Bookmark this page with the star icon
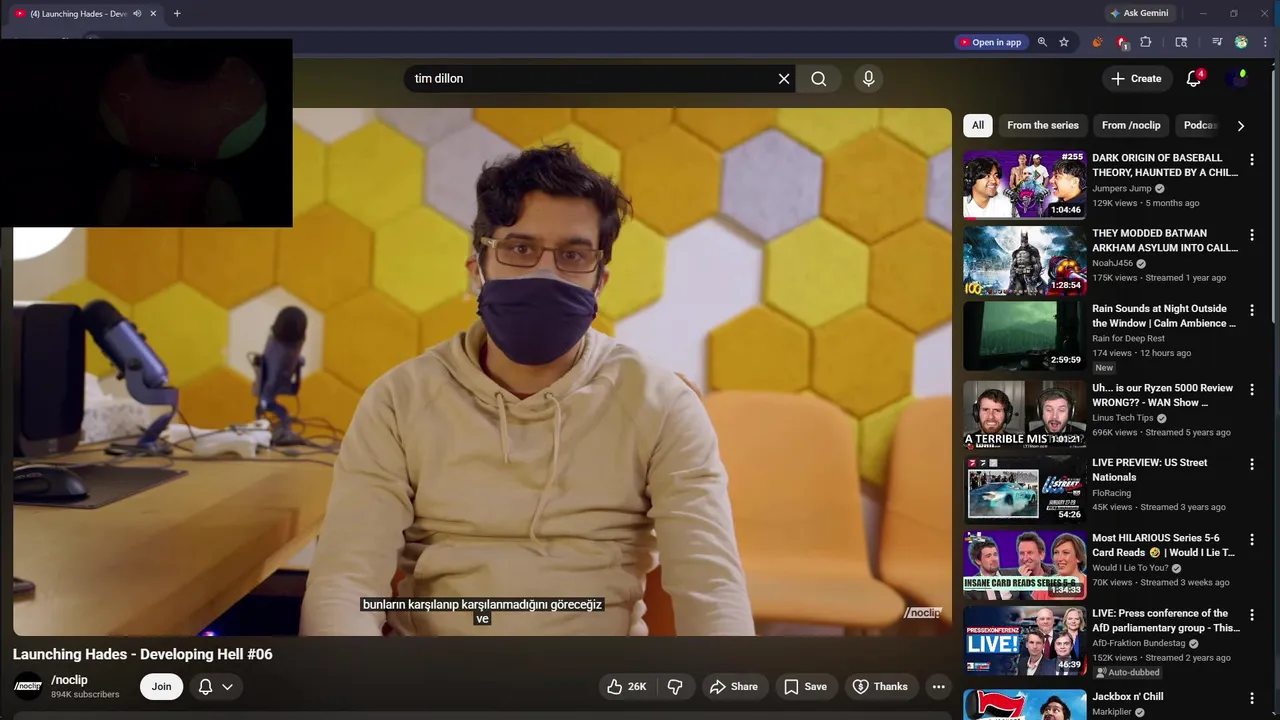Image resolution: width=1280 pixels, height=720 pixels. pos(1064,42)
